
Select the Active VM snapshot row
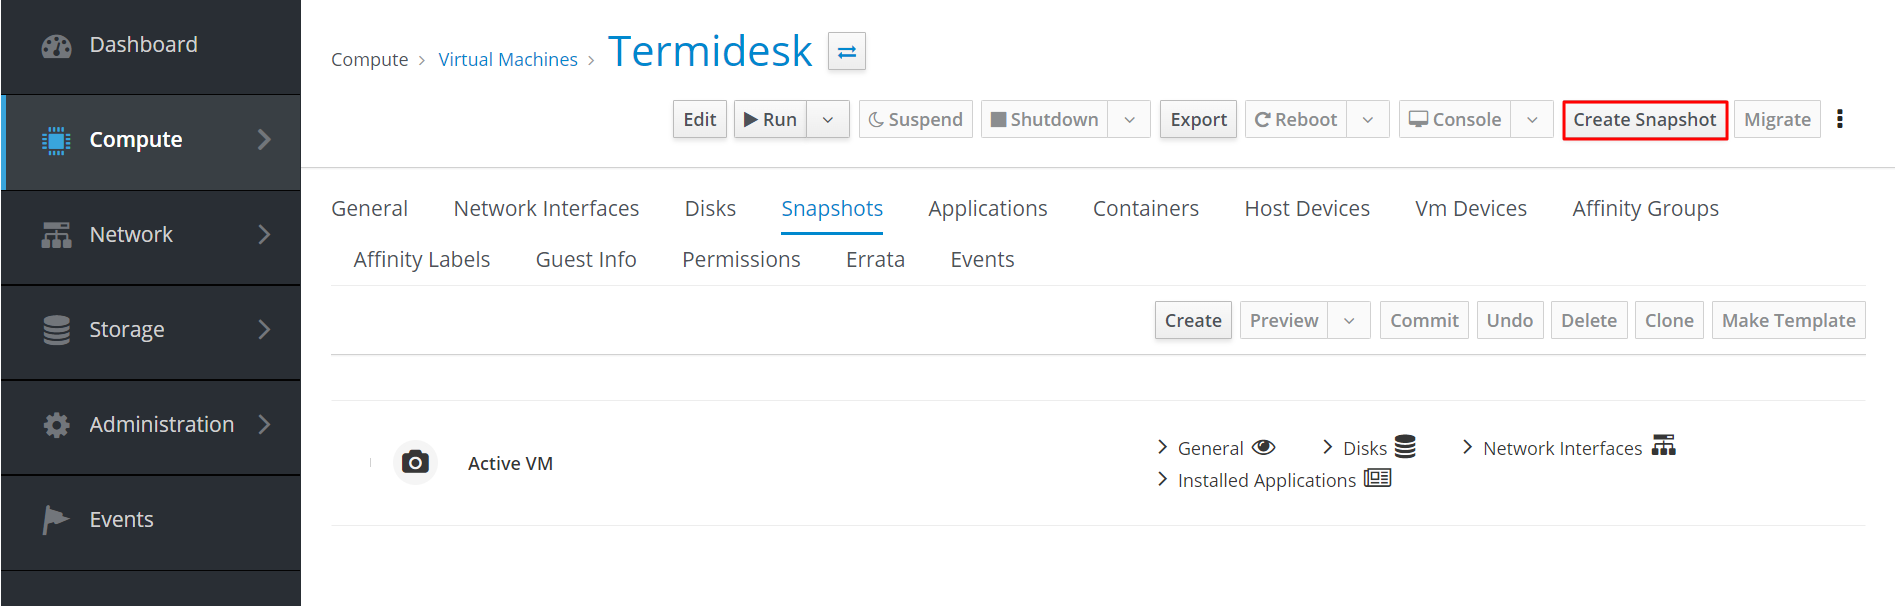510,463
